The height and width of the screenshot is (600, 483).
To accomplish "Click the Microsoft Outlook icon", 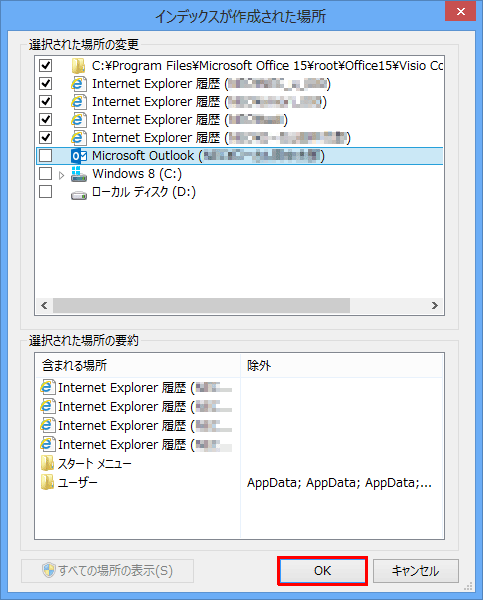I will tap(79, 156).
